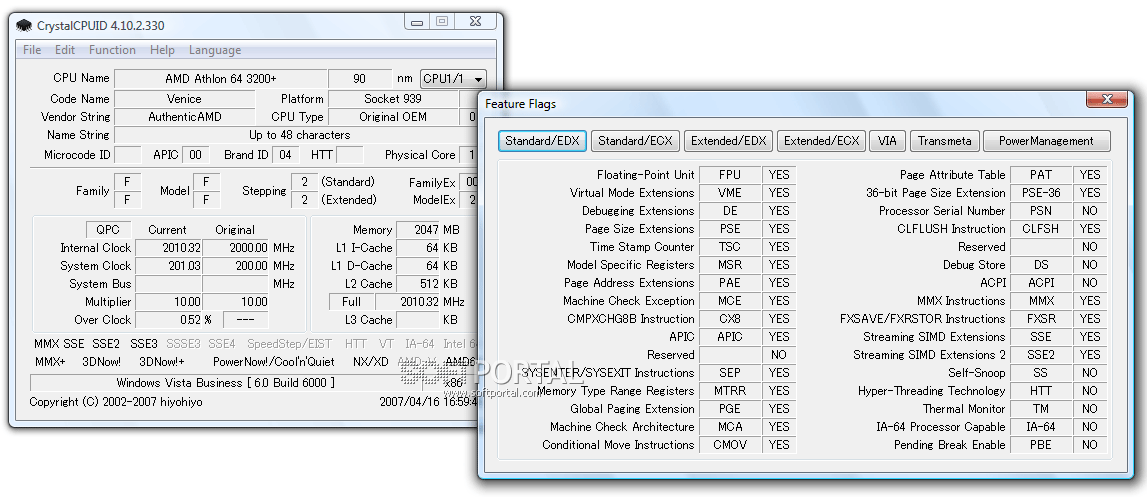Click the 3DNow!+ indicator
1147x497 pixels.
pyautogui.click(x=162, y=362)
